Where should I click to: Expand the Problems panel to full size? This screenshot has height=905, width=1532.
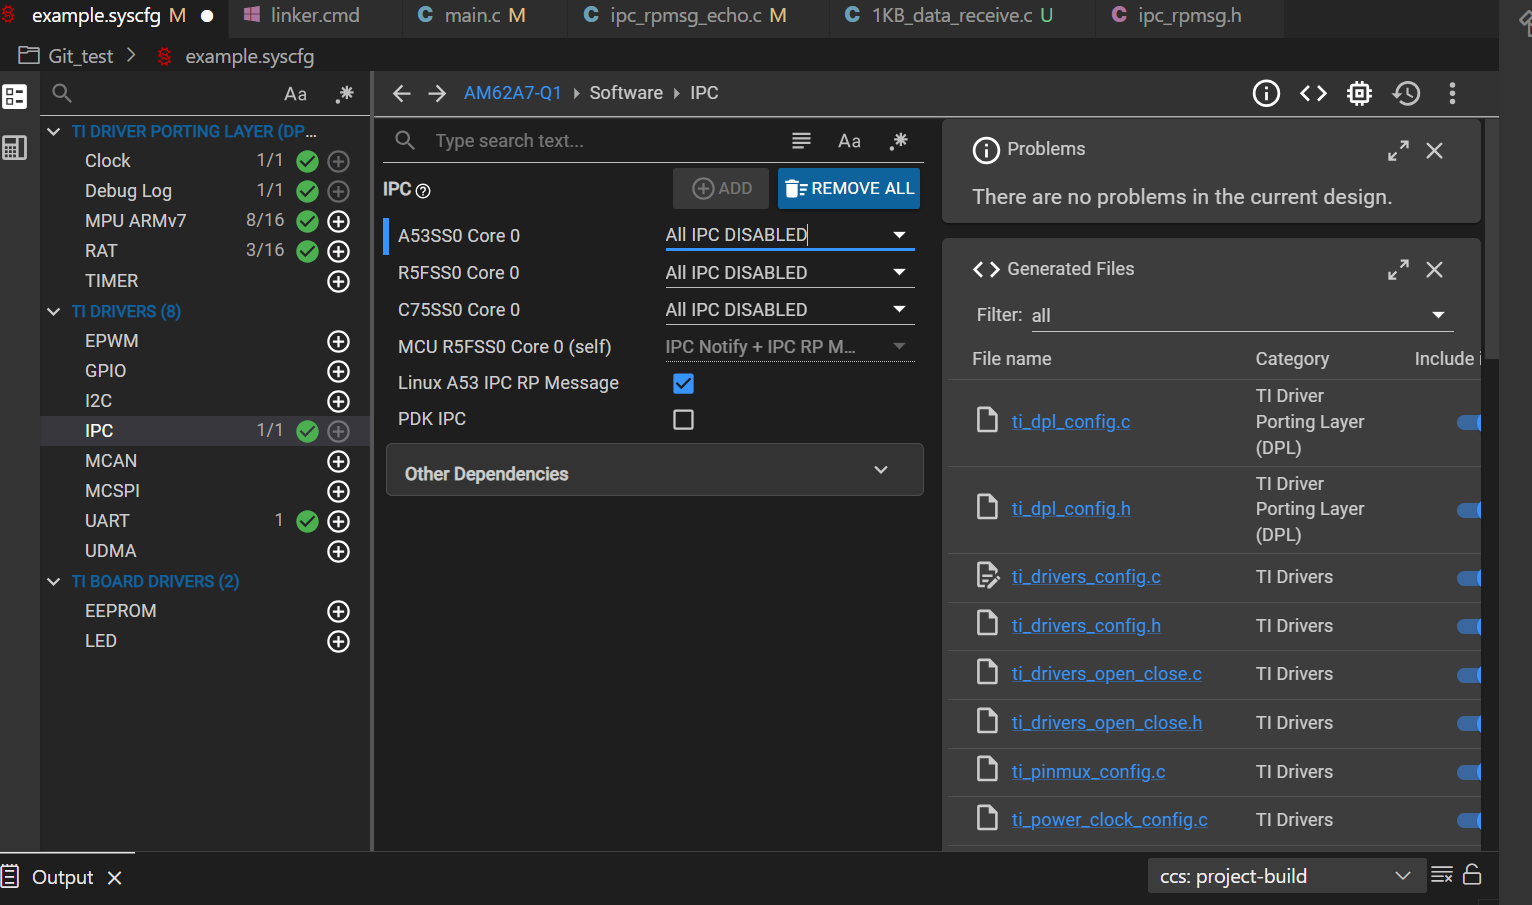1398,150
